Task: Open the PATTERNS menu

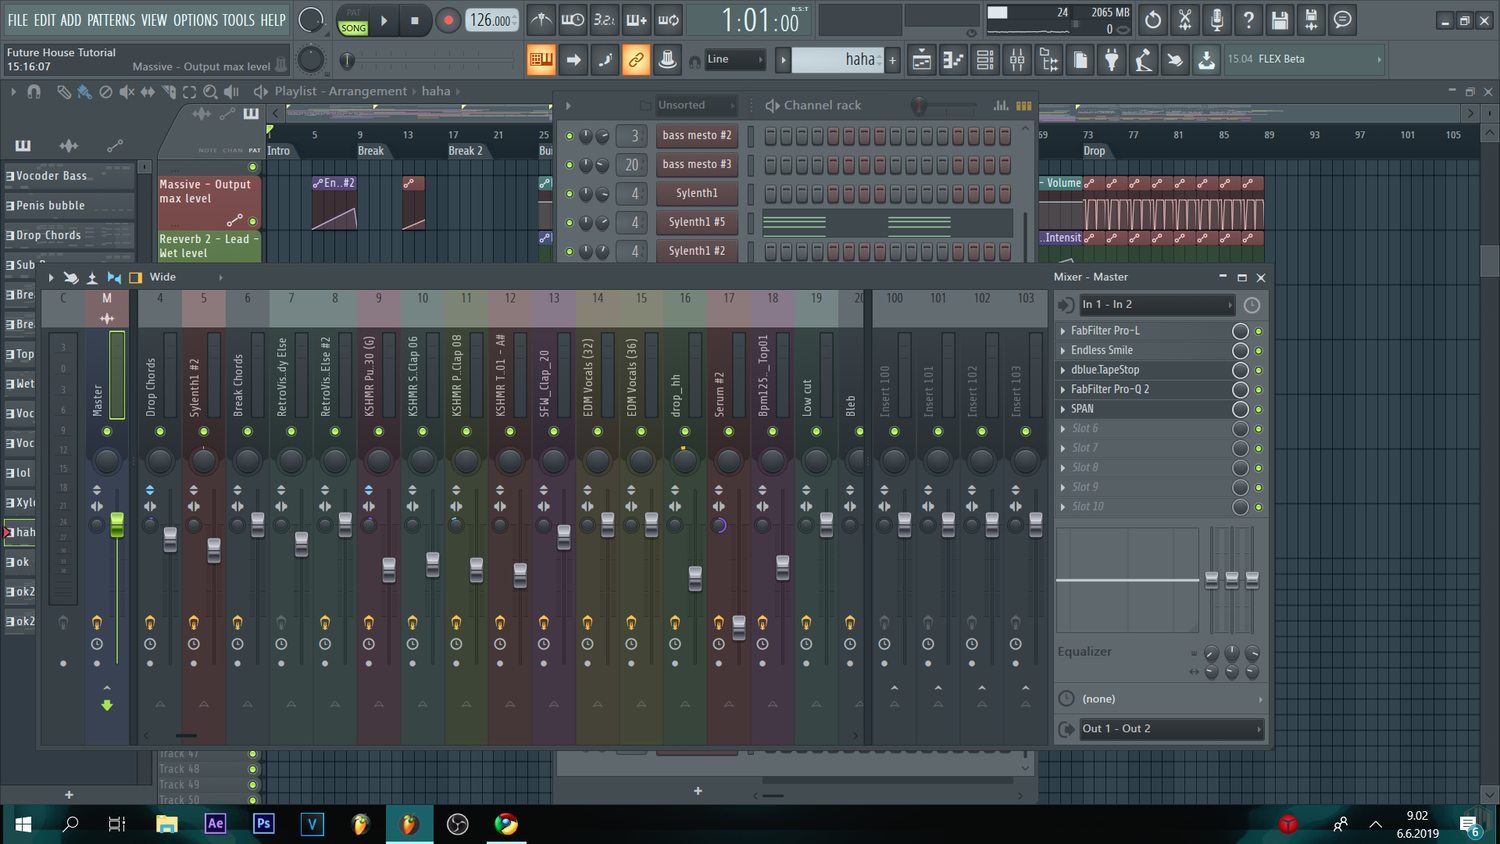Action: coord(112,19)
